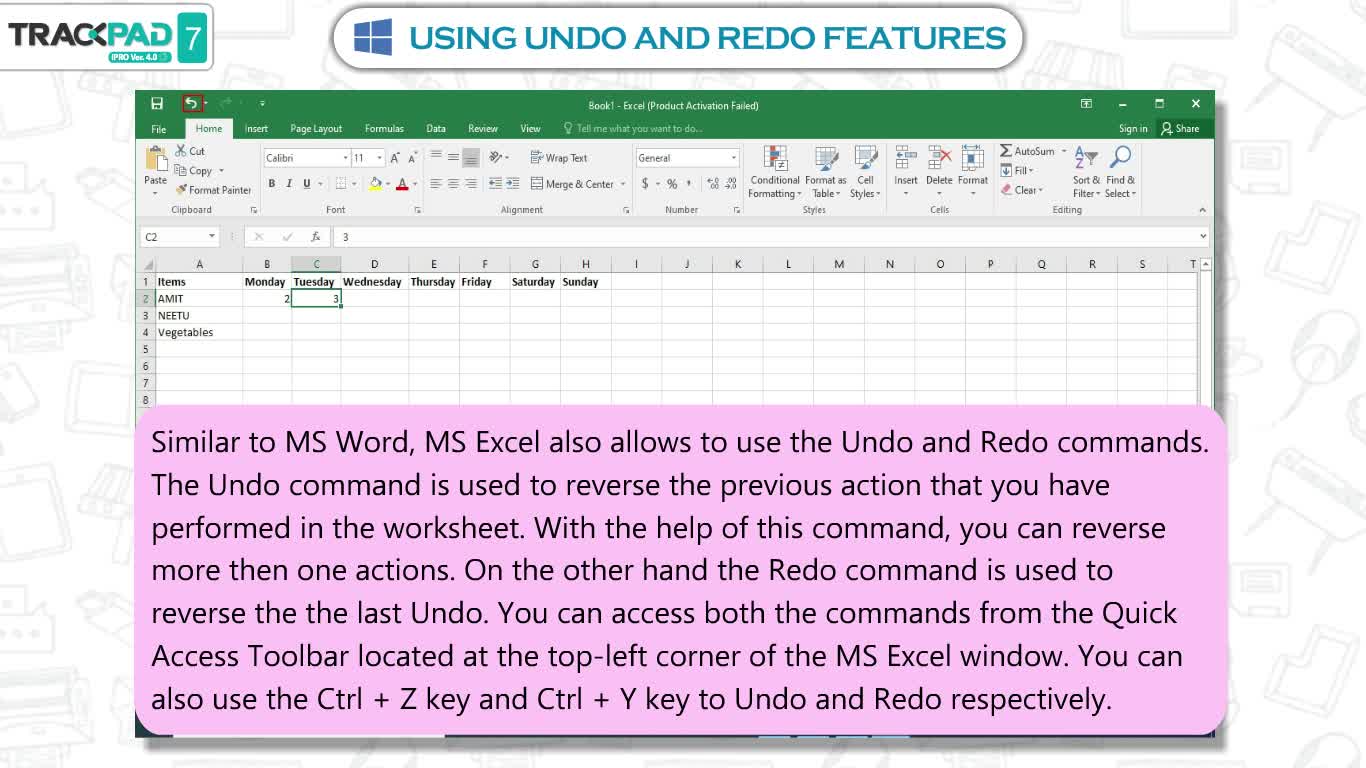
Task: Open the General number format dropdown
Action: tap(733, 158)
